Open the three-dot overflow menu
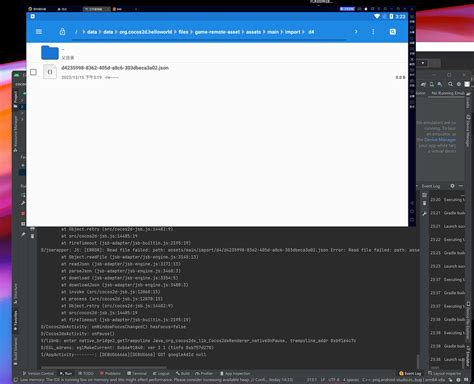This screenshot has width=474, height=384. [373, 32]
